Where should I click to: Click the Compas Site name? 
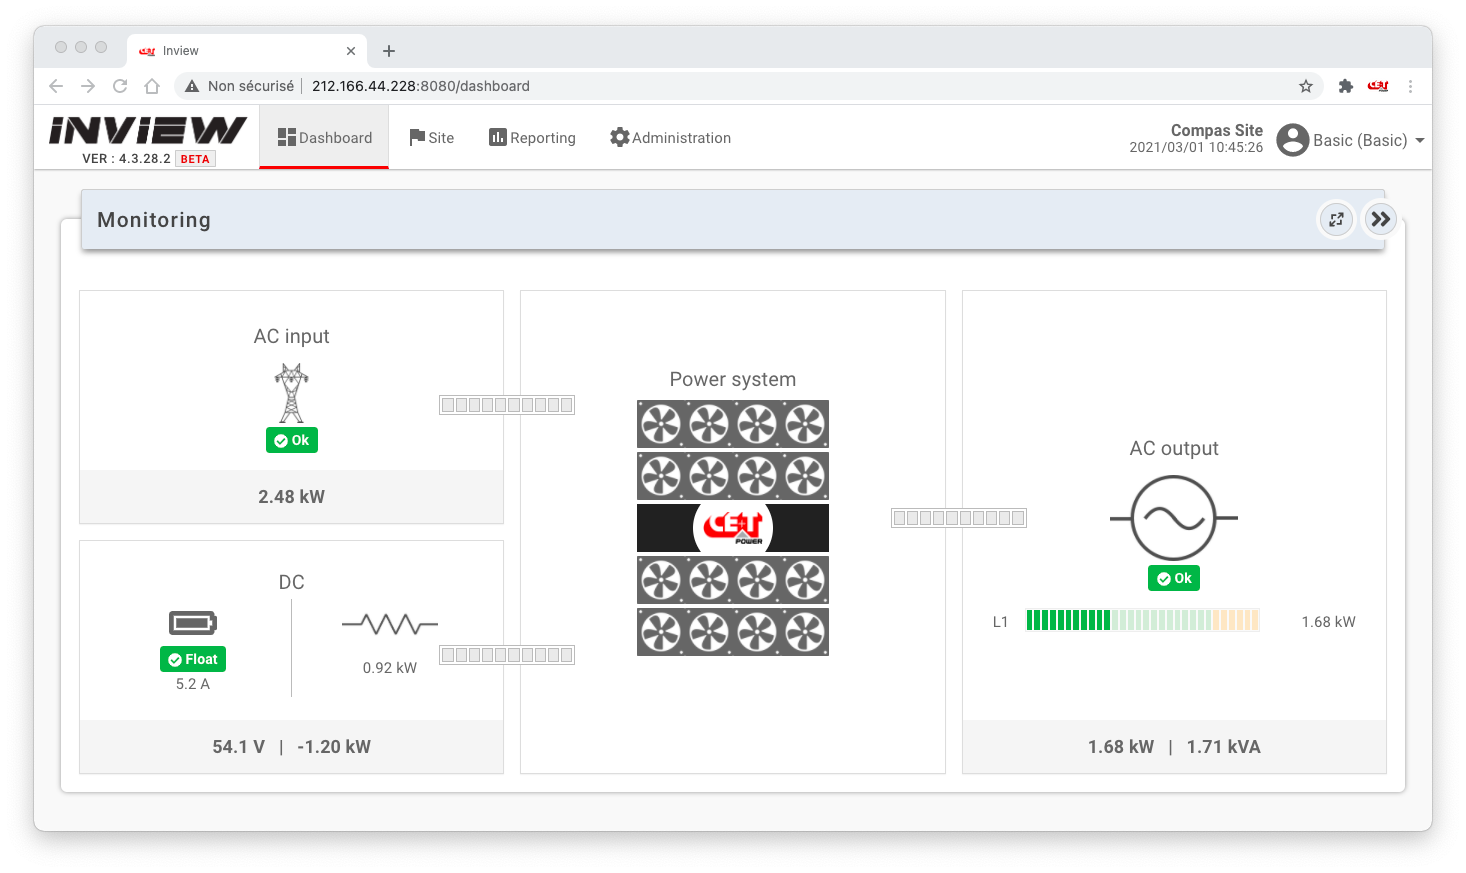pos(1216,130)
